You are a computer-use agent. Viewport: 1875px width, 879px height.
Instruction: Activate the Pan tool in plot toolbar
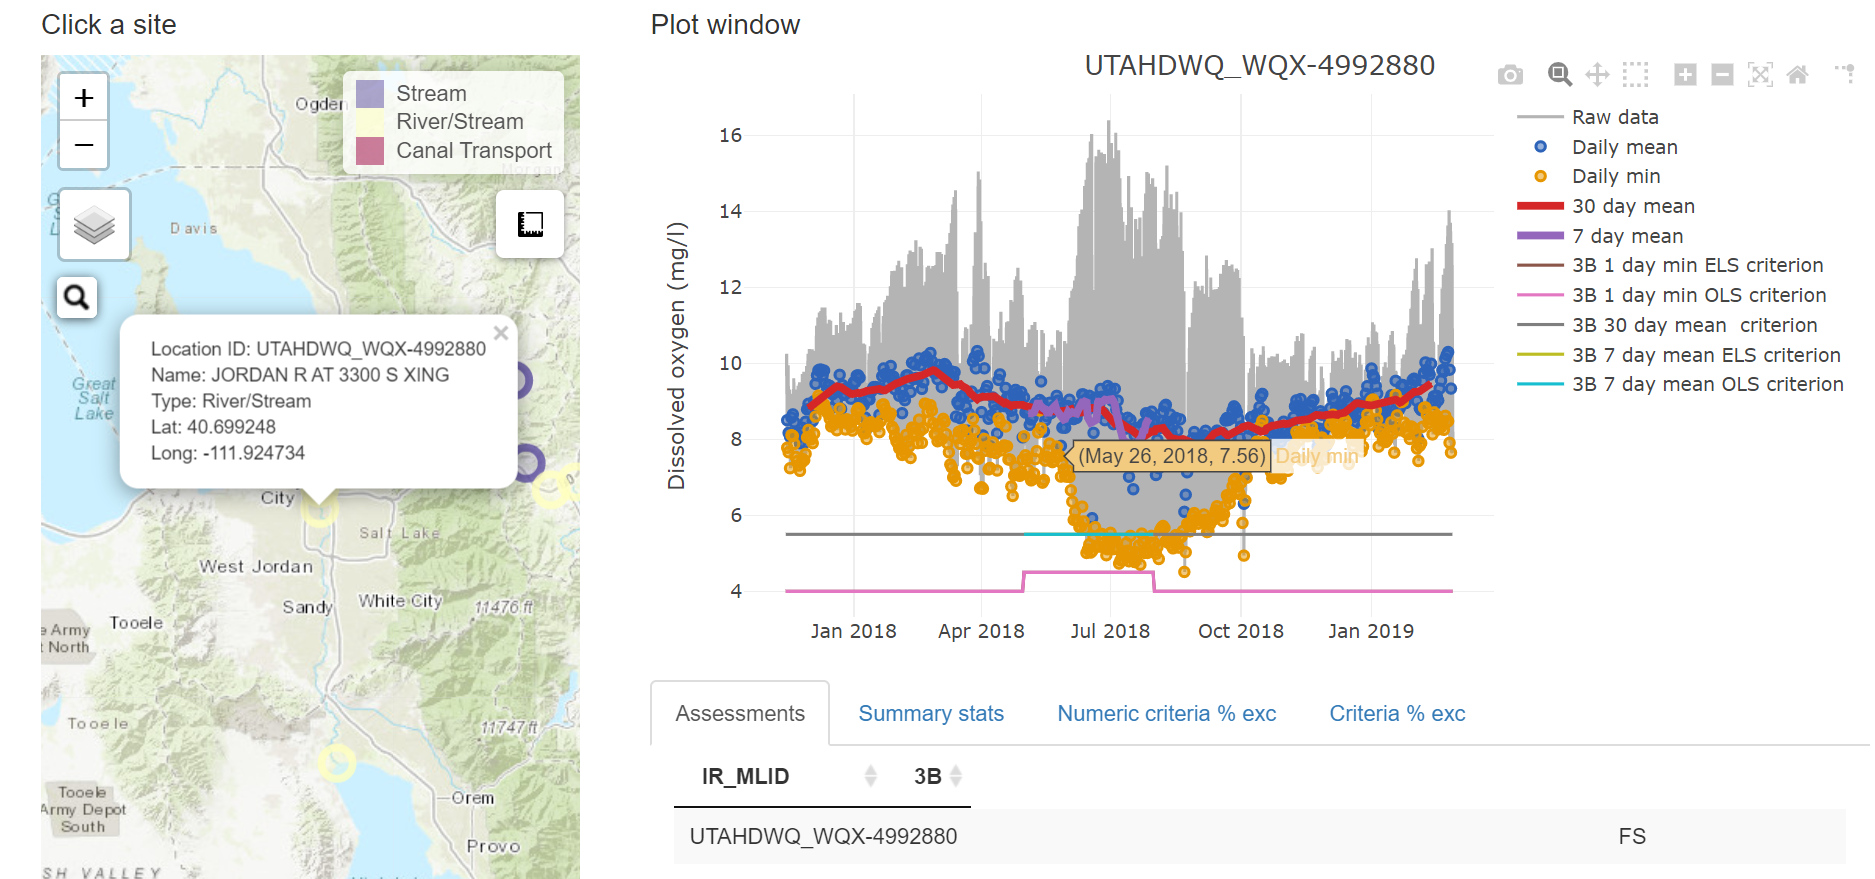click(1597, 75)
